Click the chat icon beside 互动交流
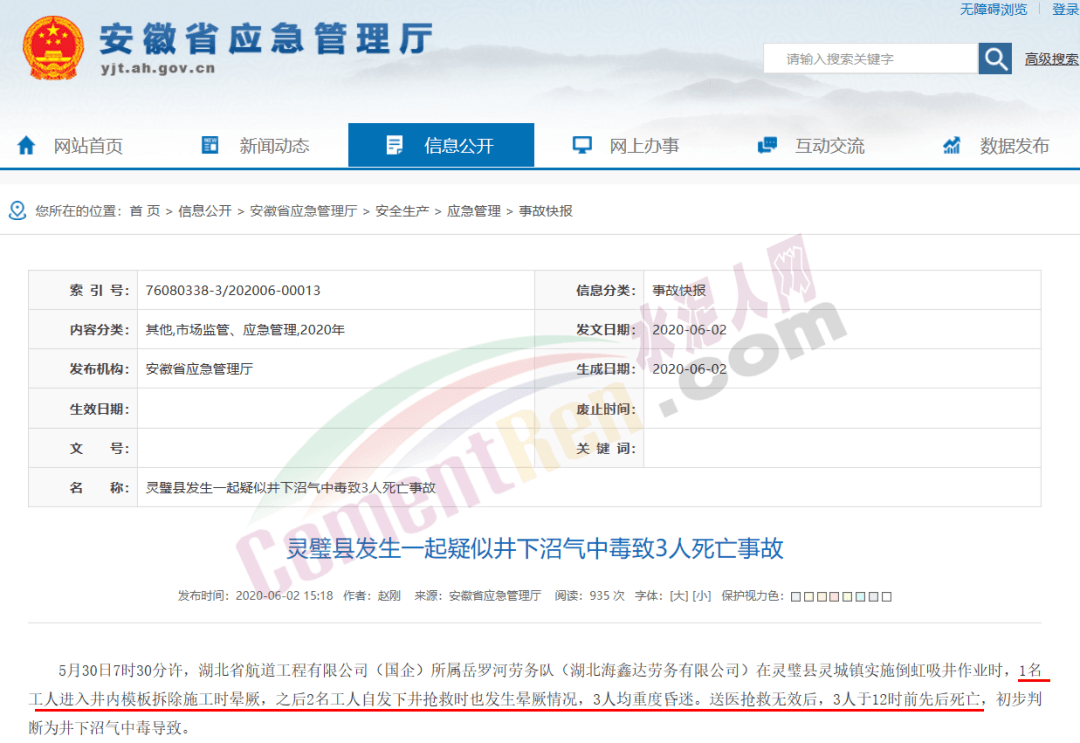The width and height of the screenshot is (1080, 743). (x=767, y=146)
